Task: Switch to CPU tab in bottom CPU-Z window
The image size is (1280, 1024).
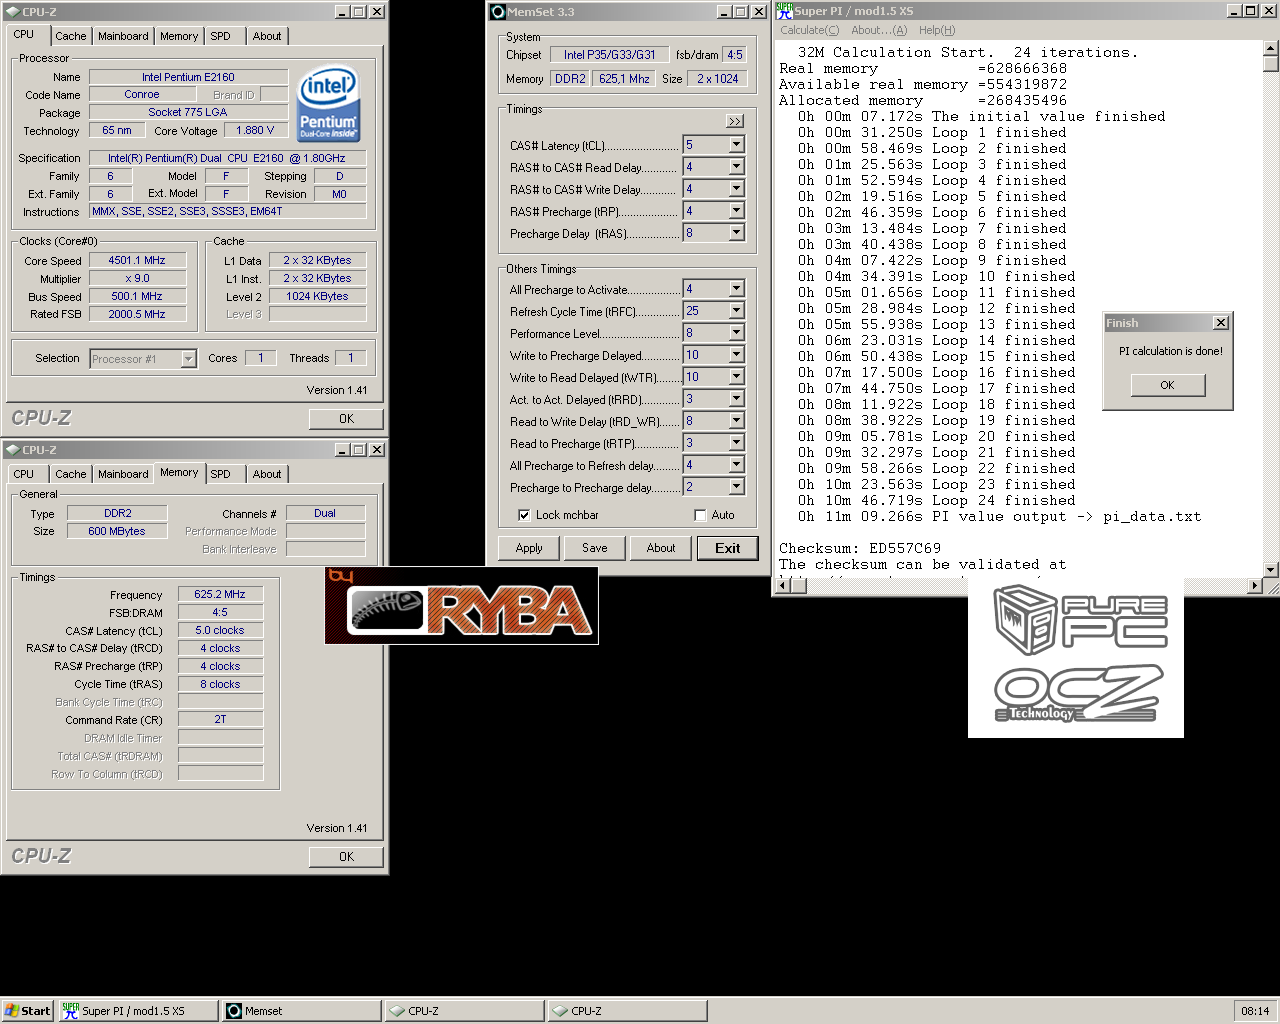Action: [24, 474]
